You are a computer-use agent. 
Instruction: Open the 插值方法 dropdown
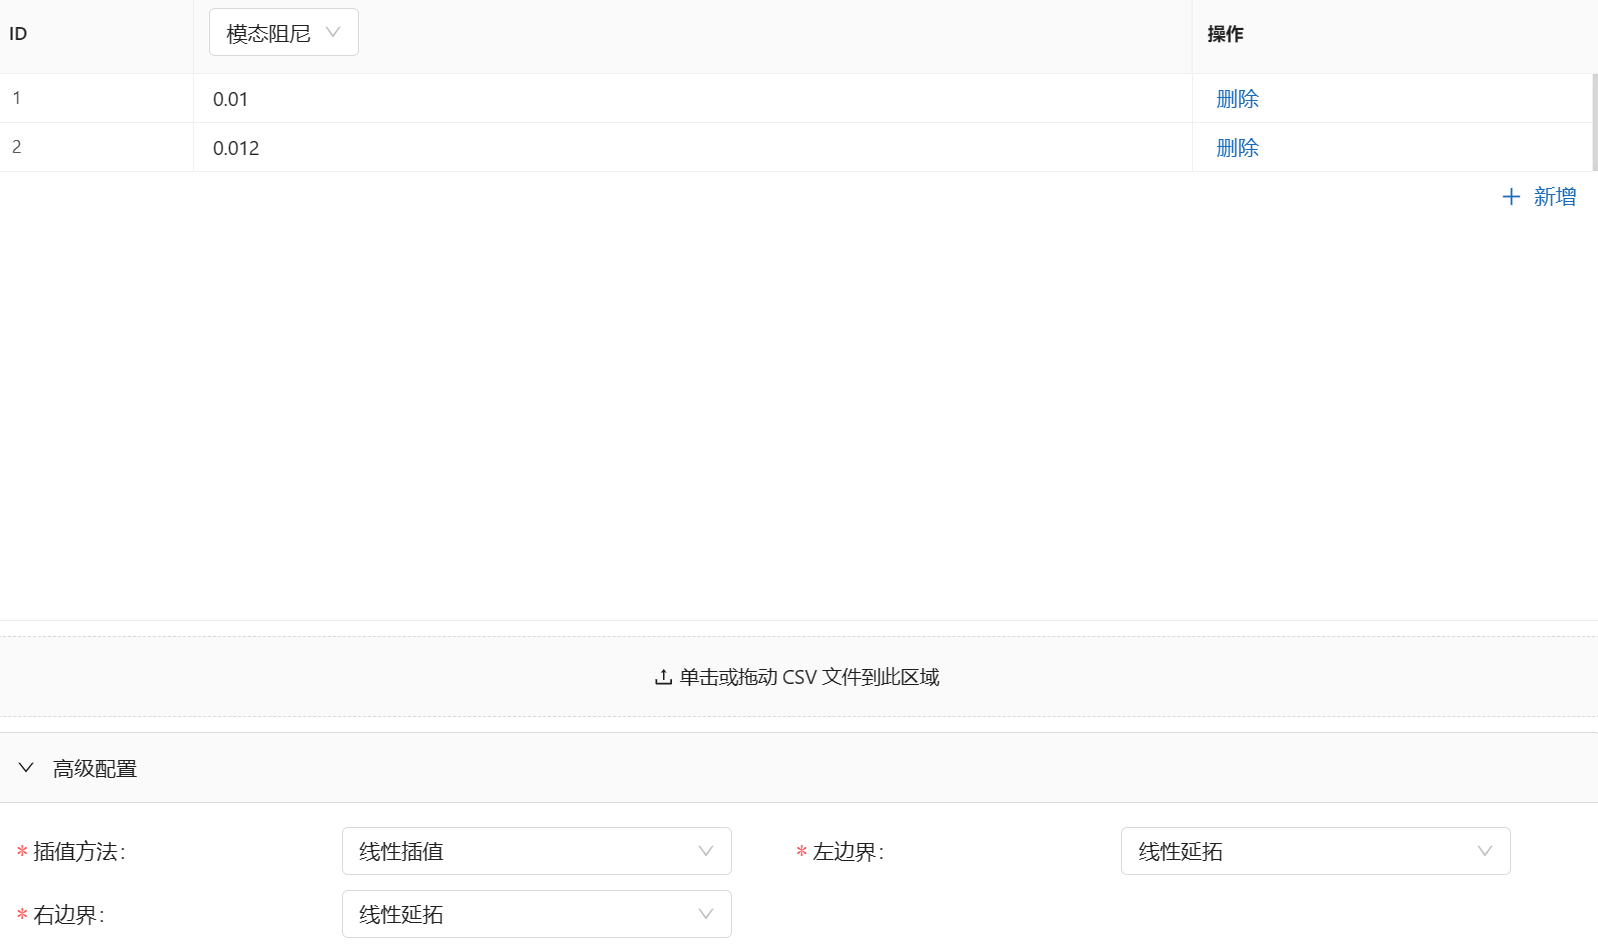536,851
